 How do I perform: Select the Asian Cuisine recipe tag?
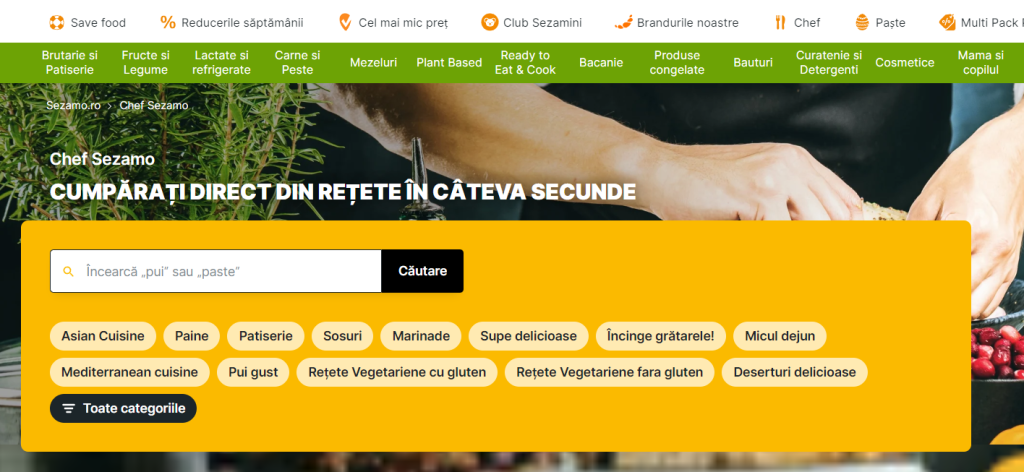click(x=103, y=336)
